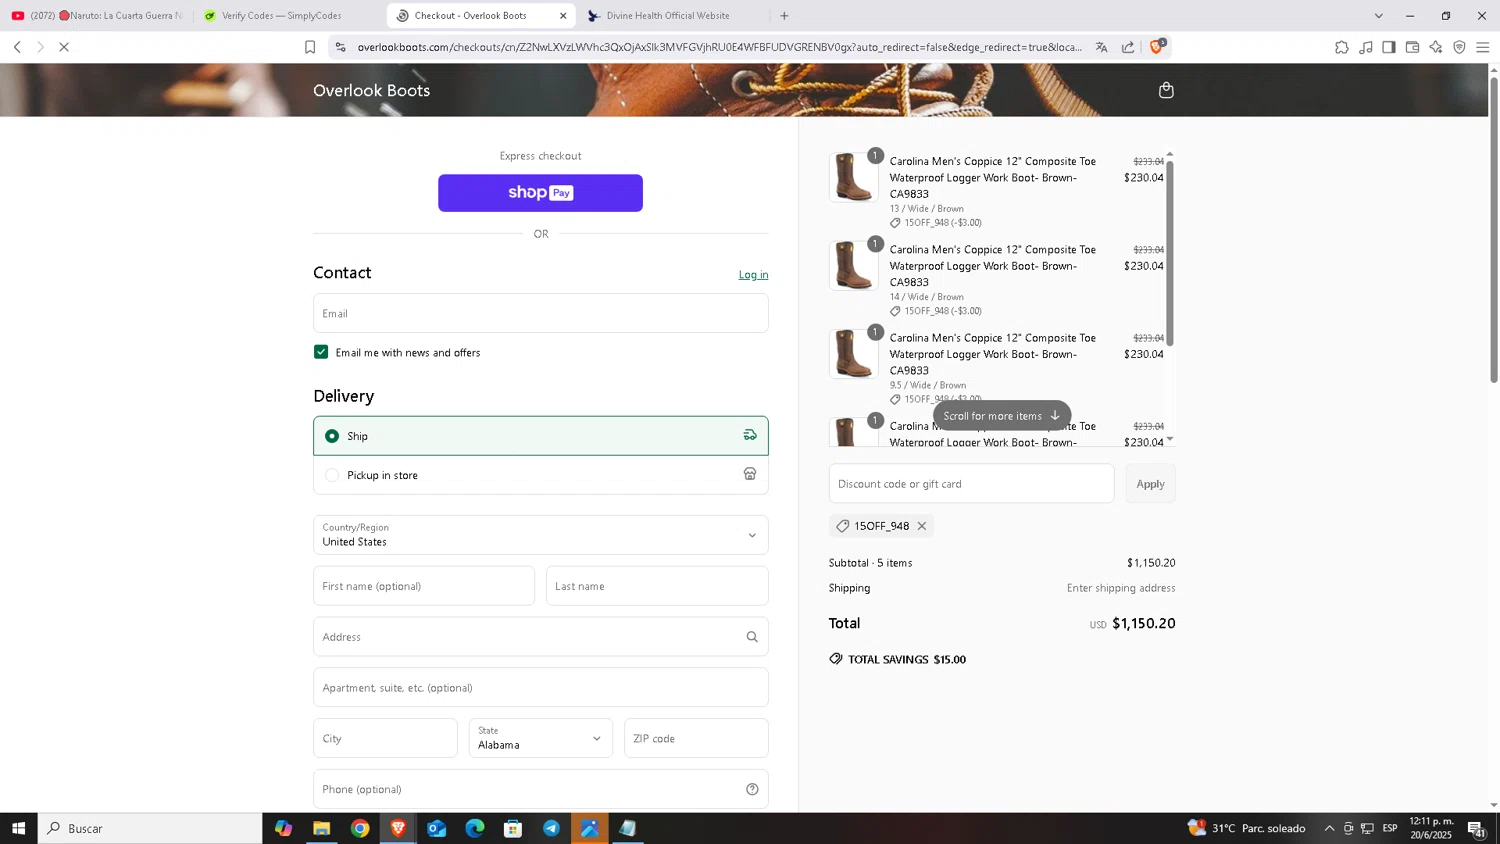
Task: Click the browser forward arrow
Action: click(x=40, y=47)
